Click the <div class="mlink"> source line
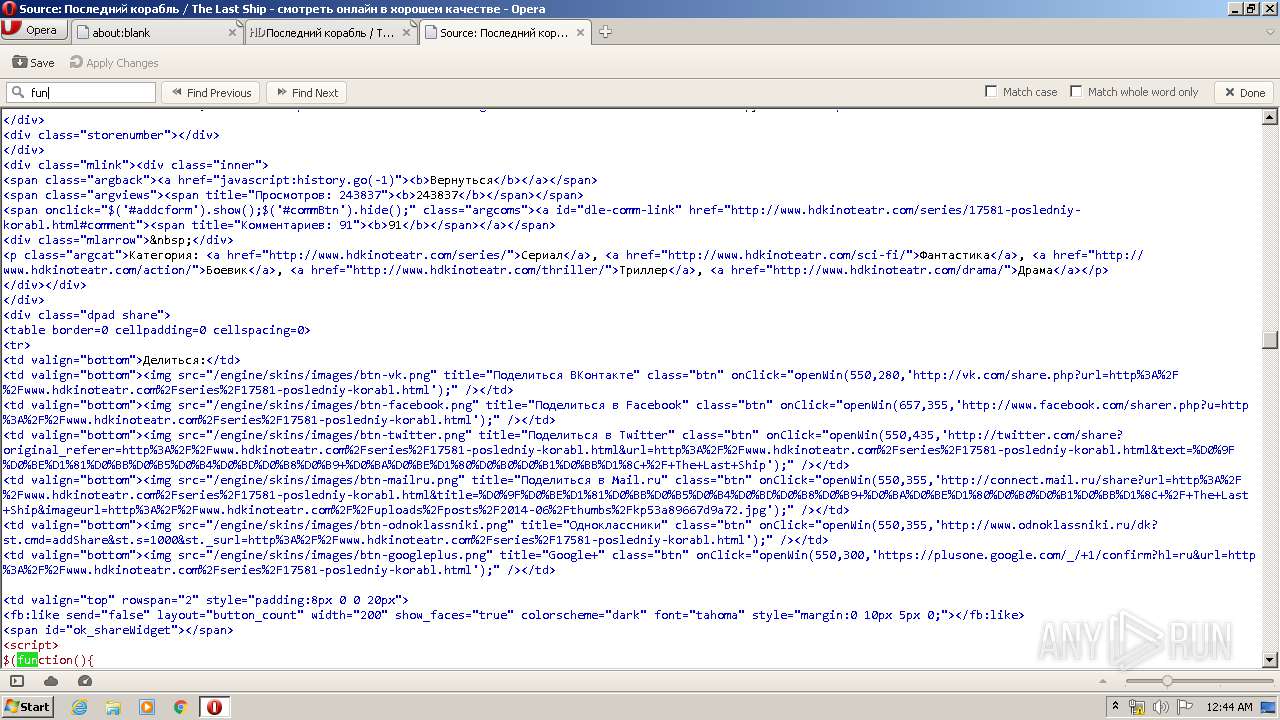The image size is (1280, 720). pyautogui.click(x=136, y=165)
